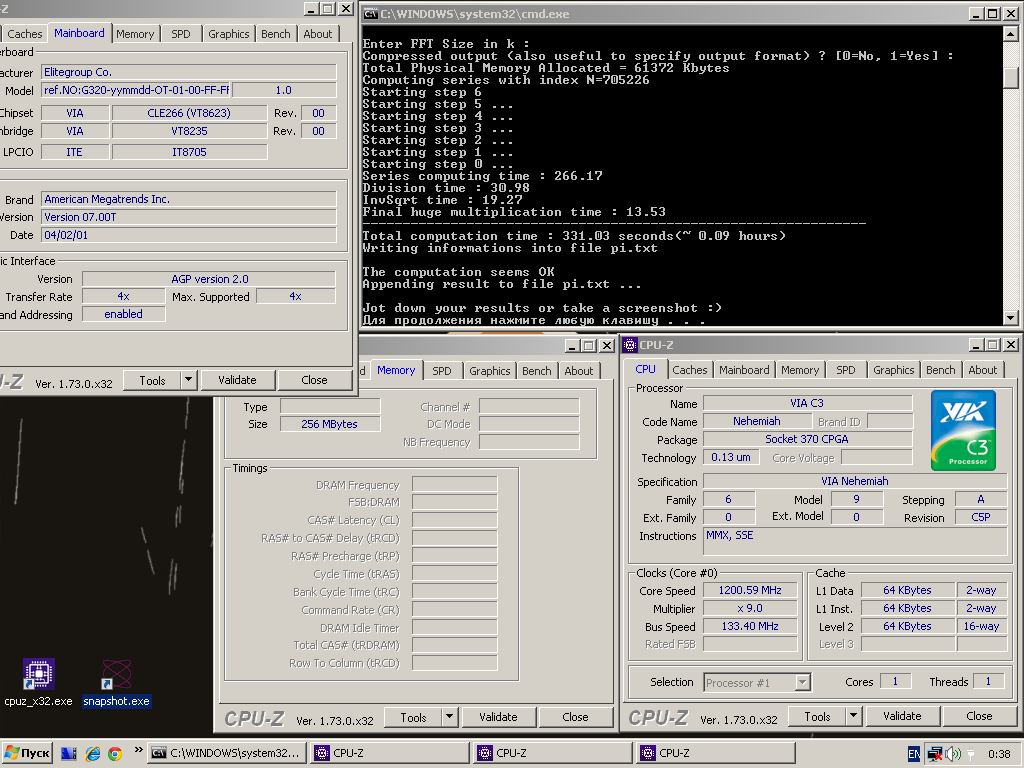The image size is (1024, 768).
Task: Click the Bus Speed 133.40 MHz field
Action: click(x=750, y=626)
